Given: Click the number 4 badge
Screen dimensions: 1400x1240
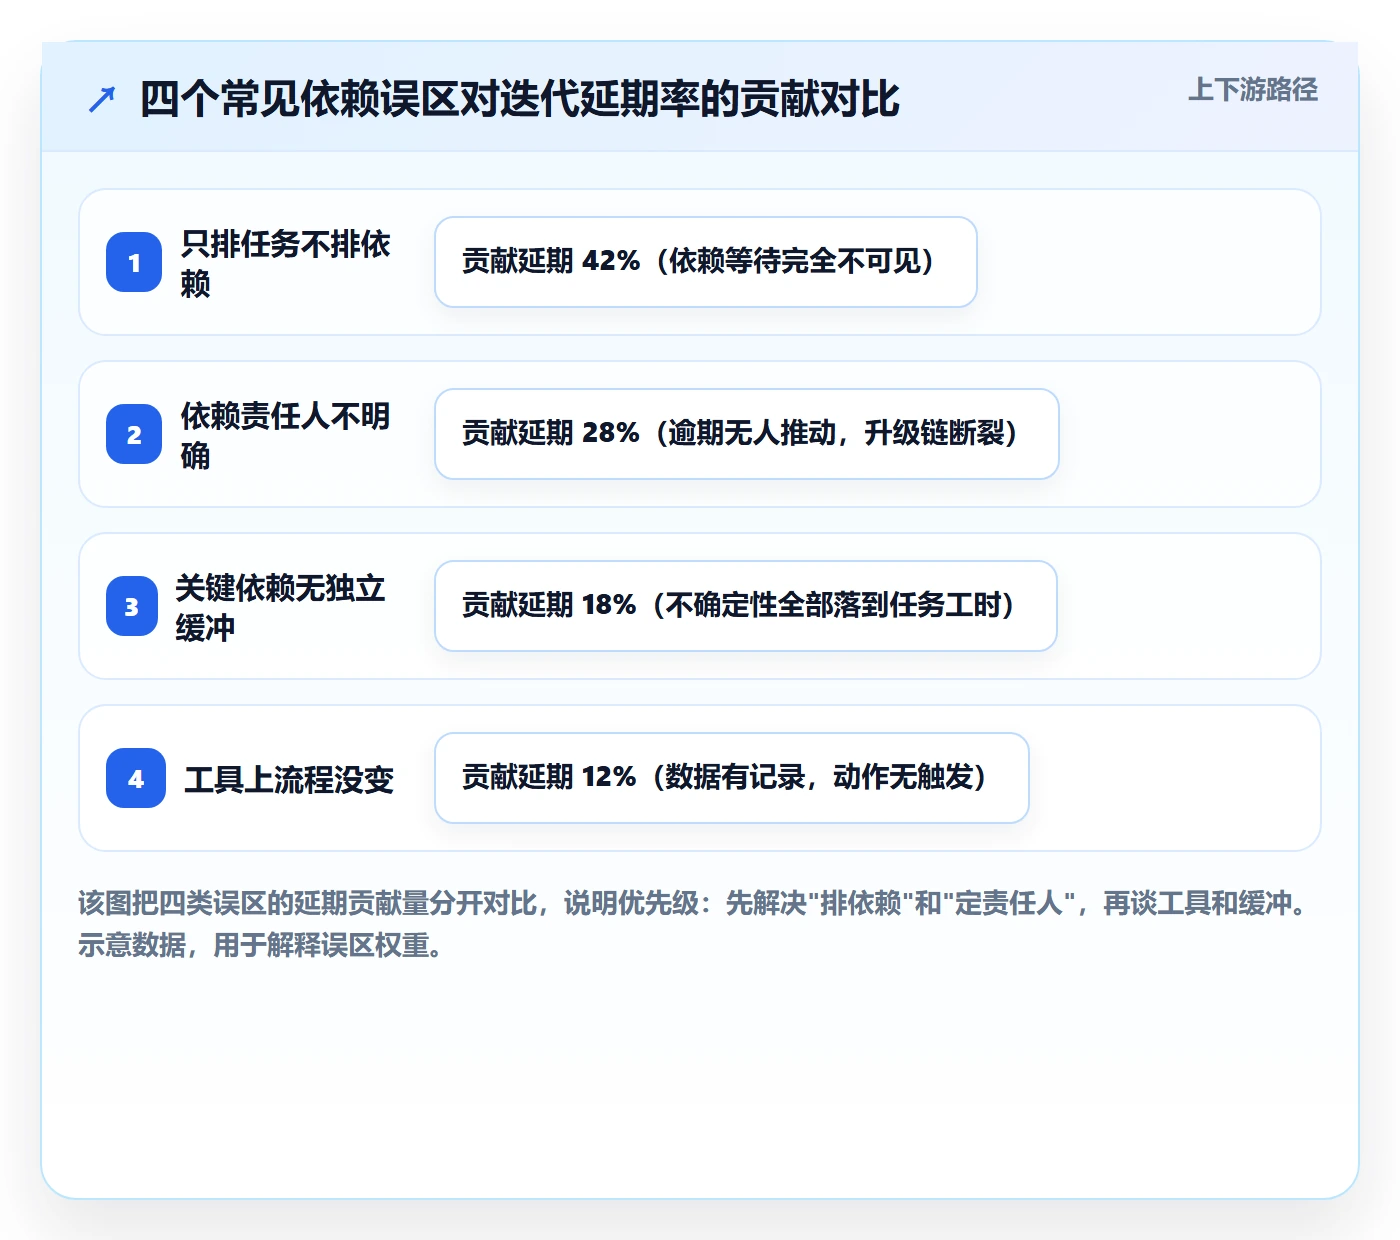Looking at the screenshot, I should pos(136,778).
